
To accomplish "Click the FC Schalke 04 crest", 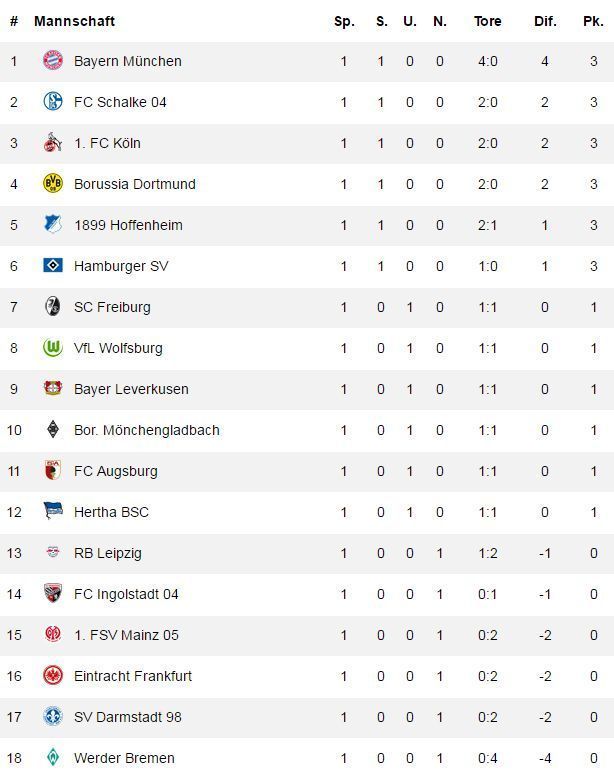I will tap(53, 102).
